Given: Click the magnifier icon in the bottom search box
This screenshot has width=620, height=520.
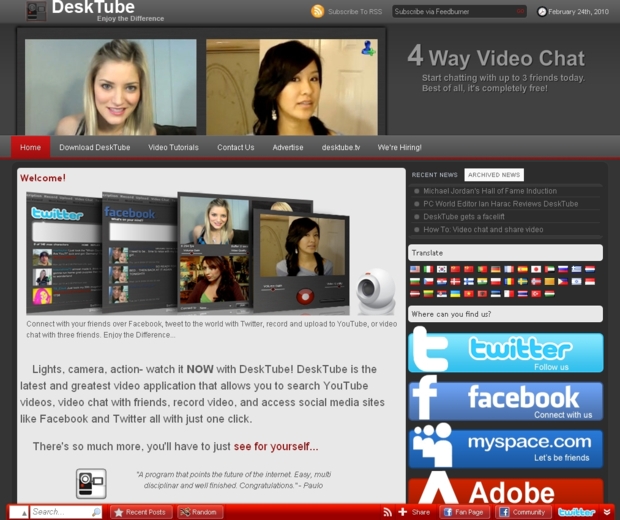Looking at the screenshot, I should 96,512.
